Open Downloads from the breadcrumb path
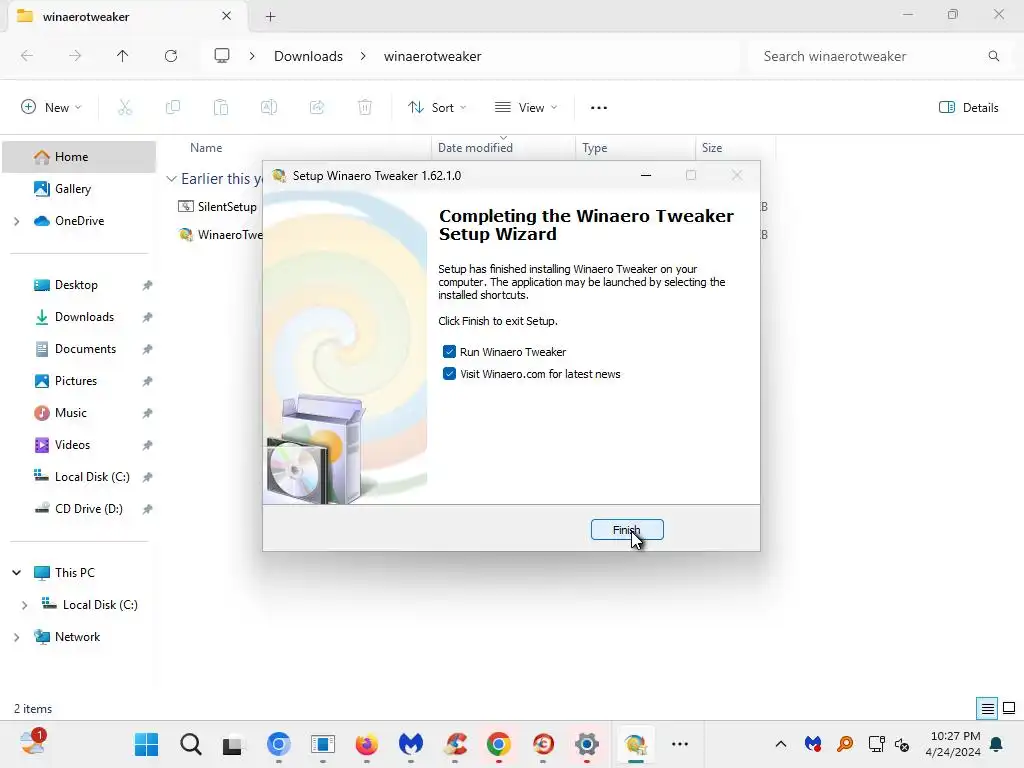 tap(308, 56)
